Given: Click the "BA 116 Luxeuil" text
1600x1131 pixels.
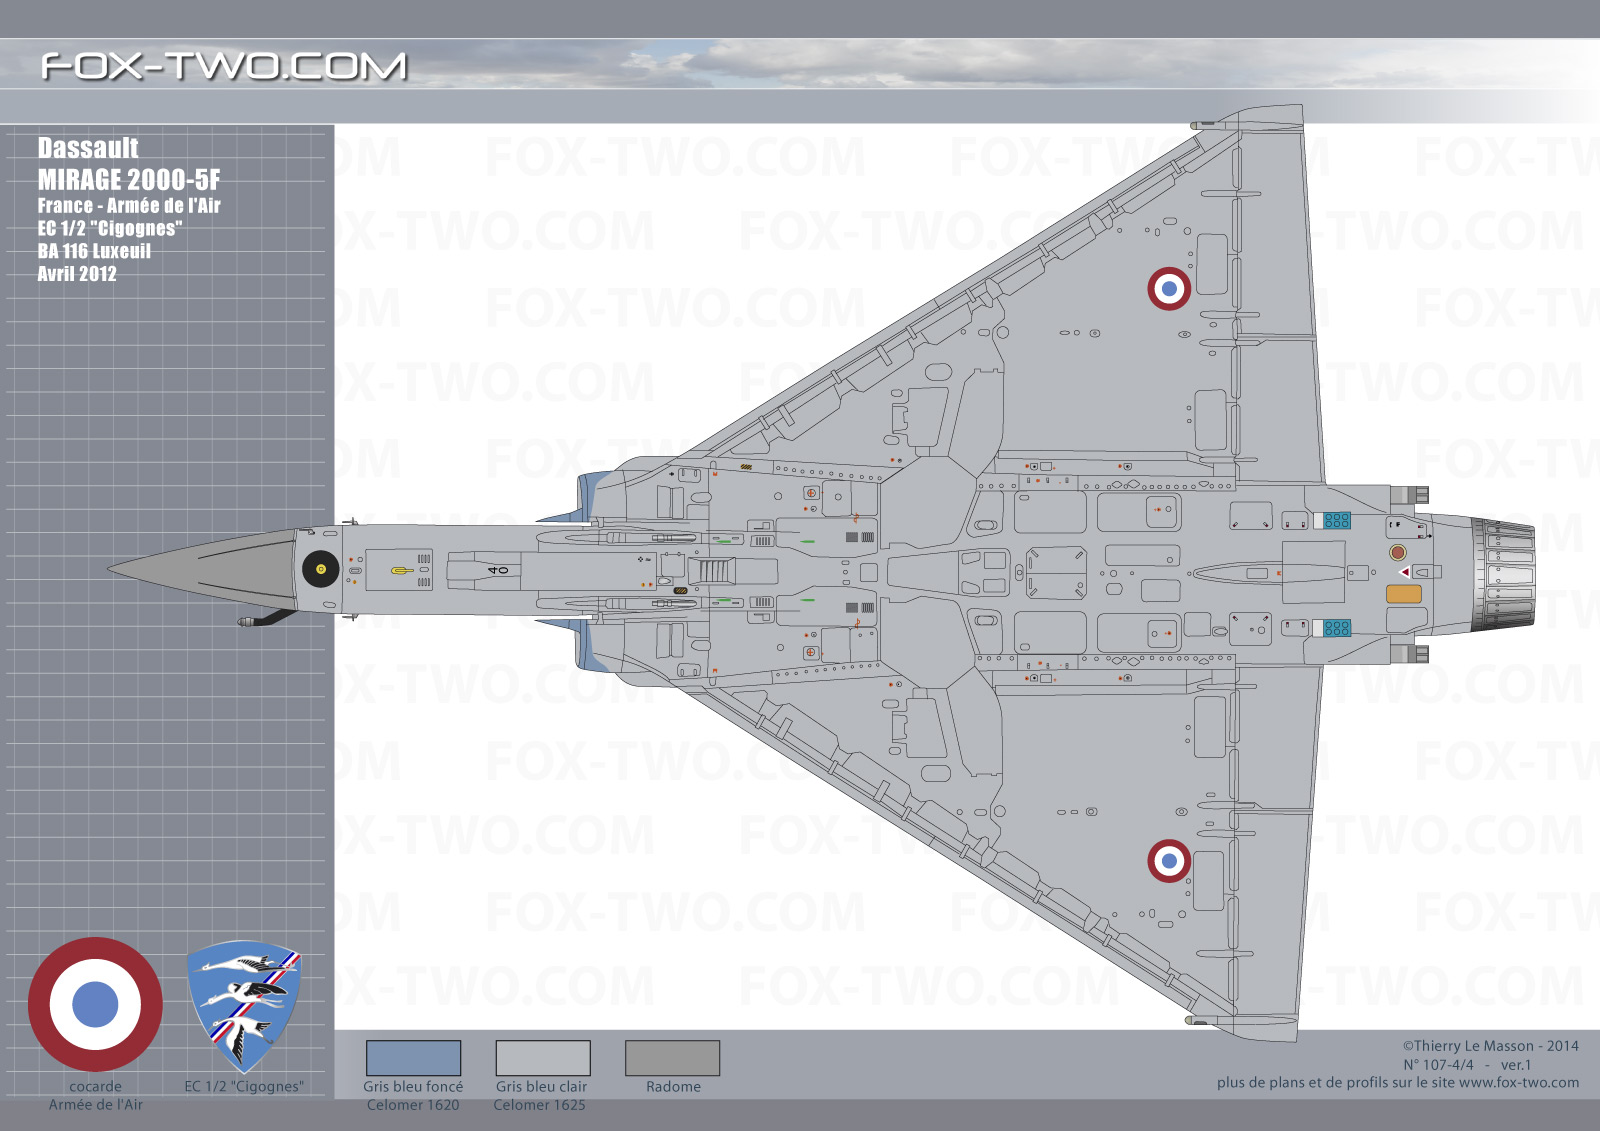Looking at the screenshot, I should coord(94,251).
